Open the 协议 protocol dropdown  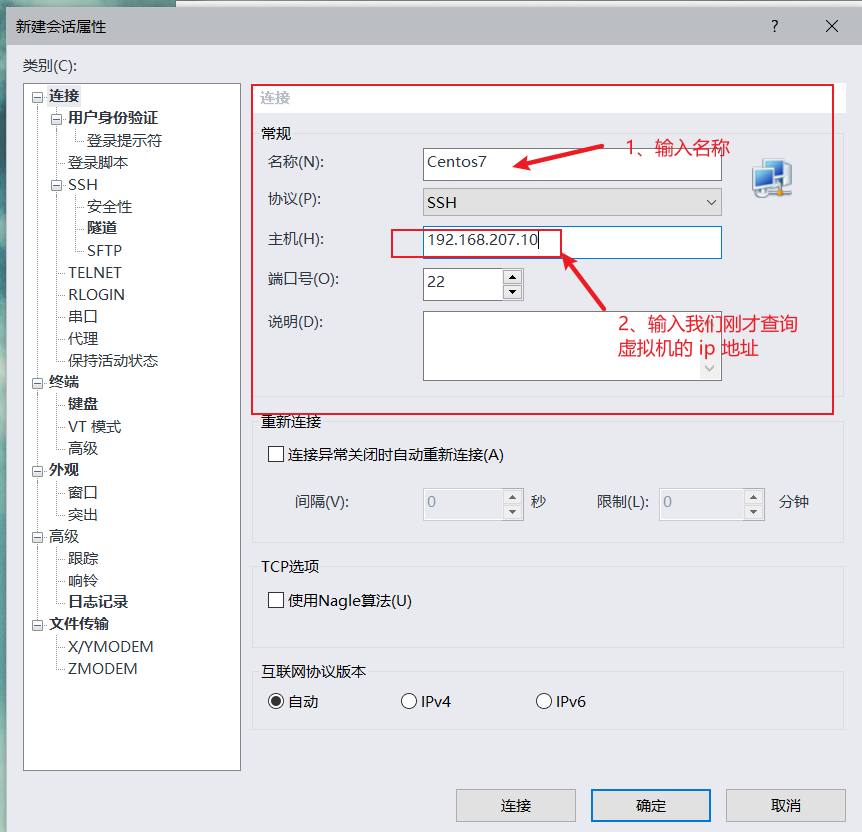(711, 202)
